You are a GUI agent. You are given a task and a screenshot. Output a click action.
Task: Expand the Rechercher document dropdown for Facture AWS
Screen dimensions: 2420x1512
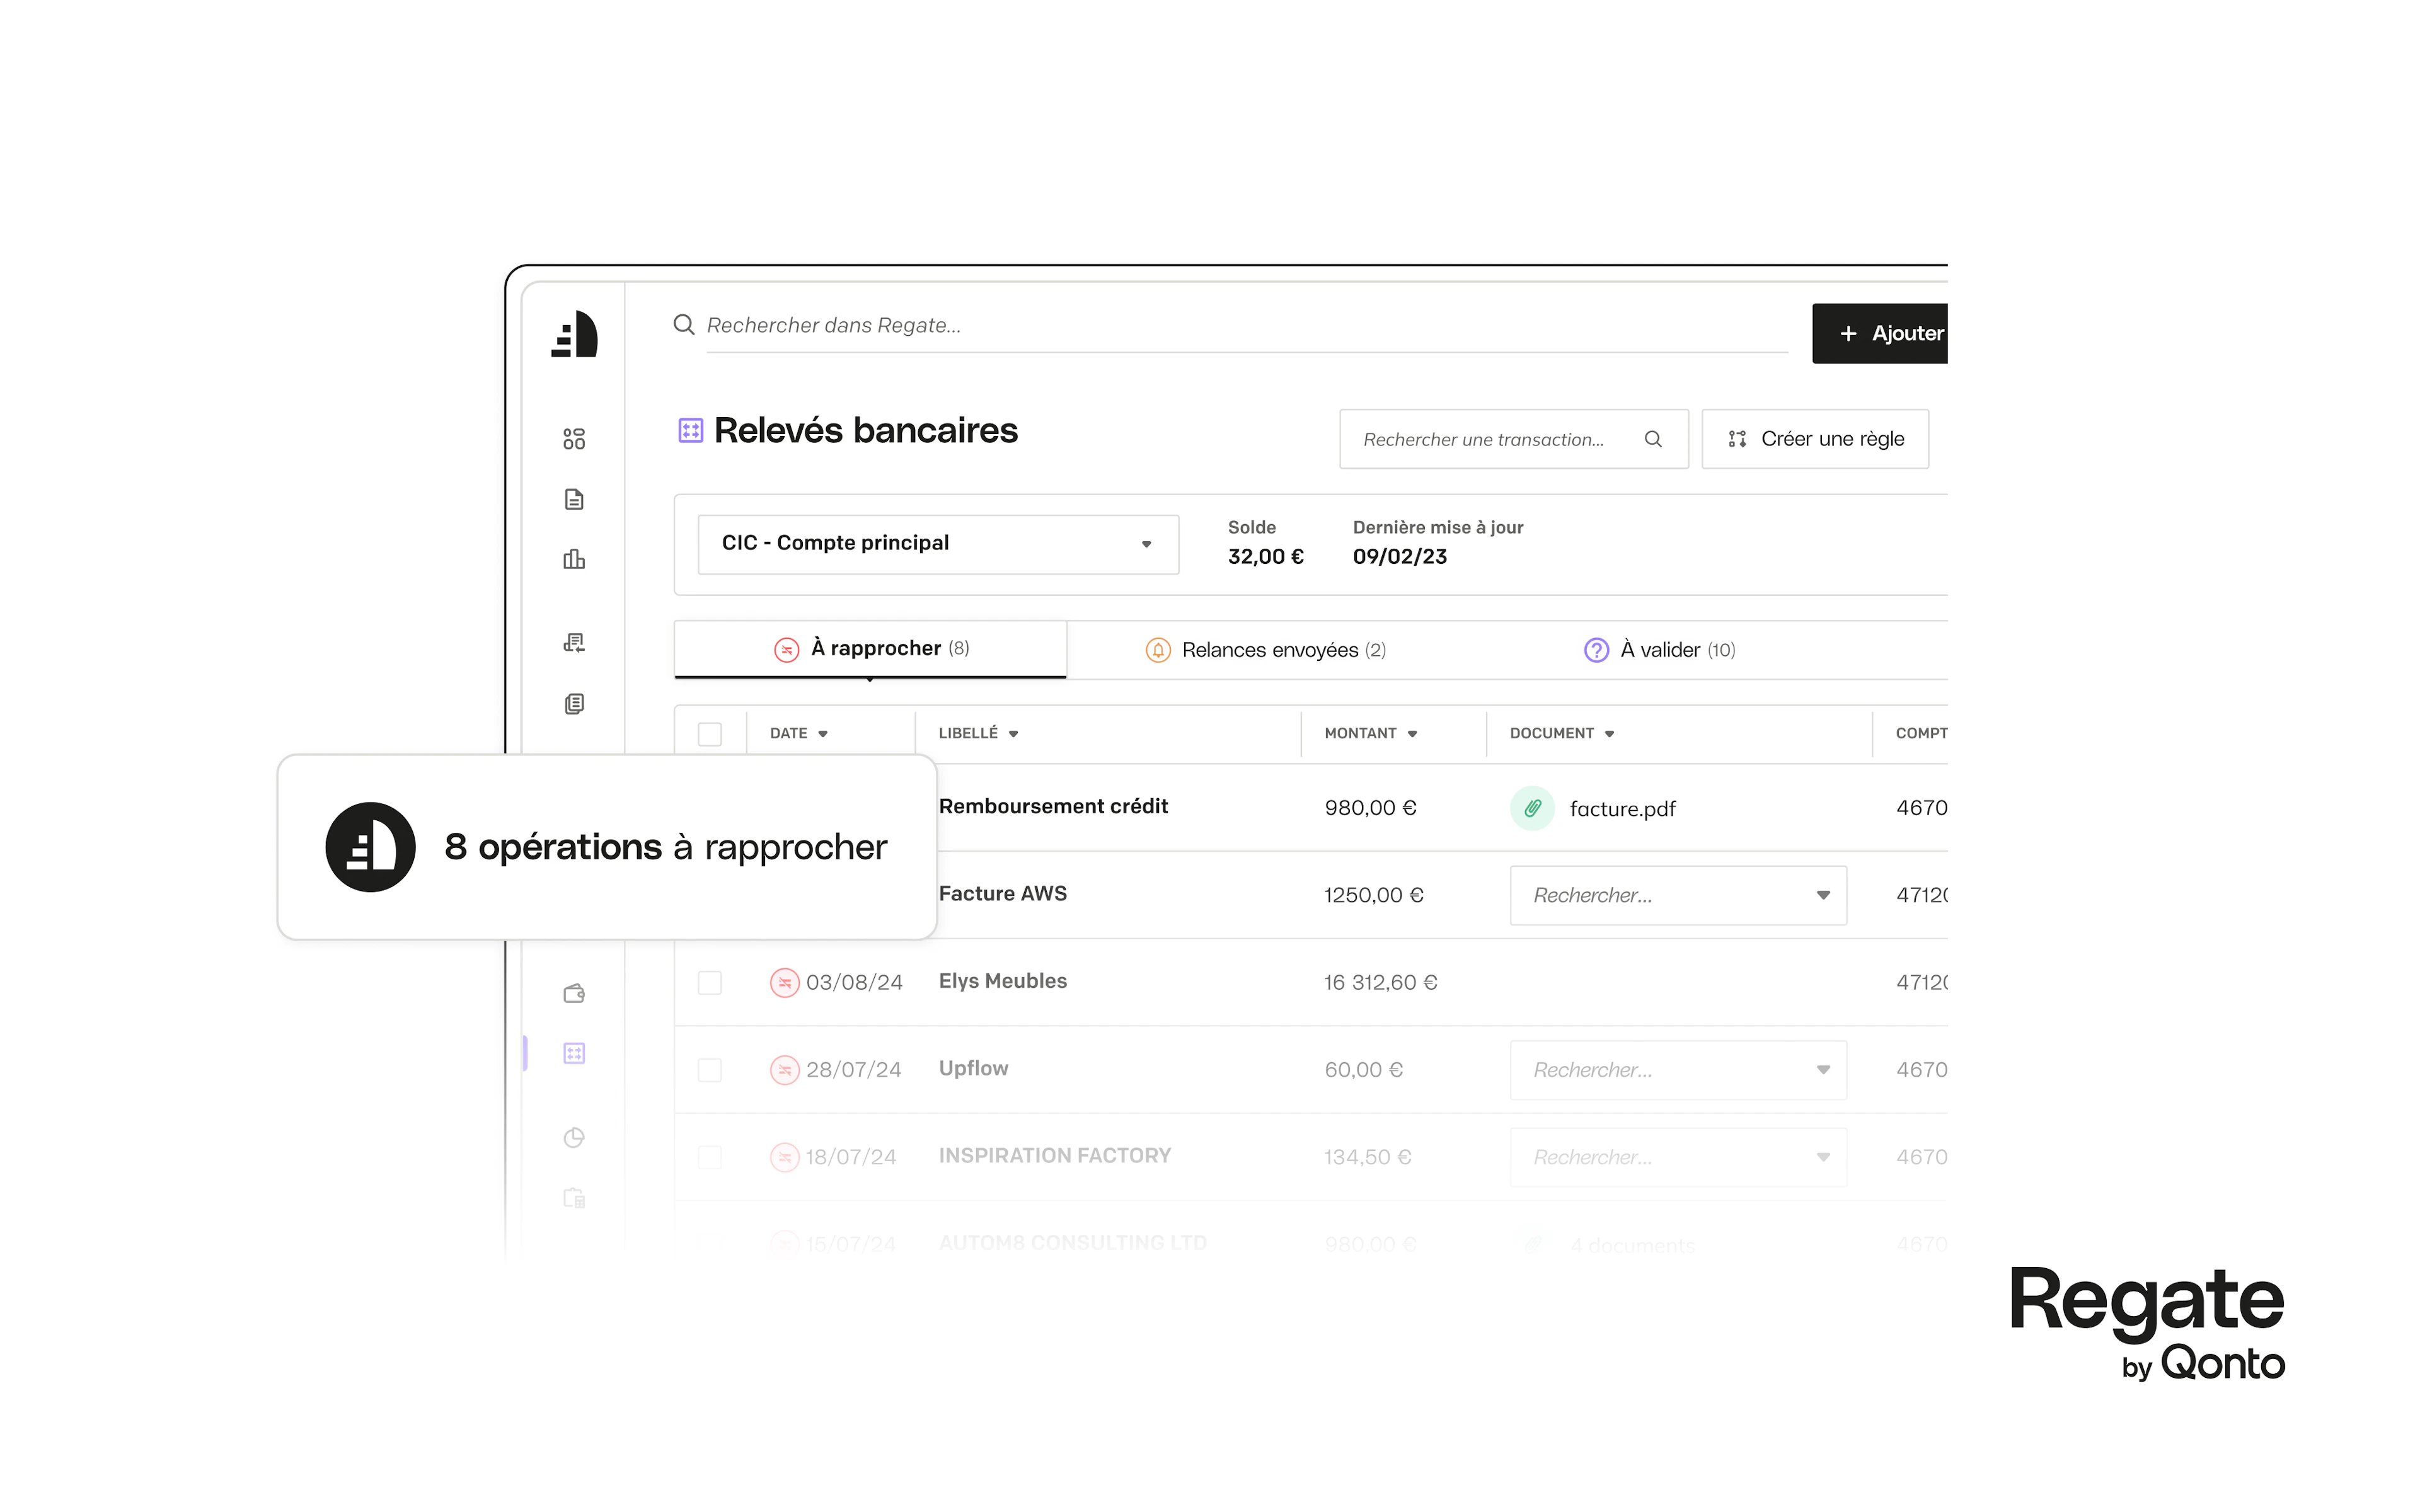(1823, 895)
